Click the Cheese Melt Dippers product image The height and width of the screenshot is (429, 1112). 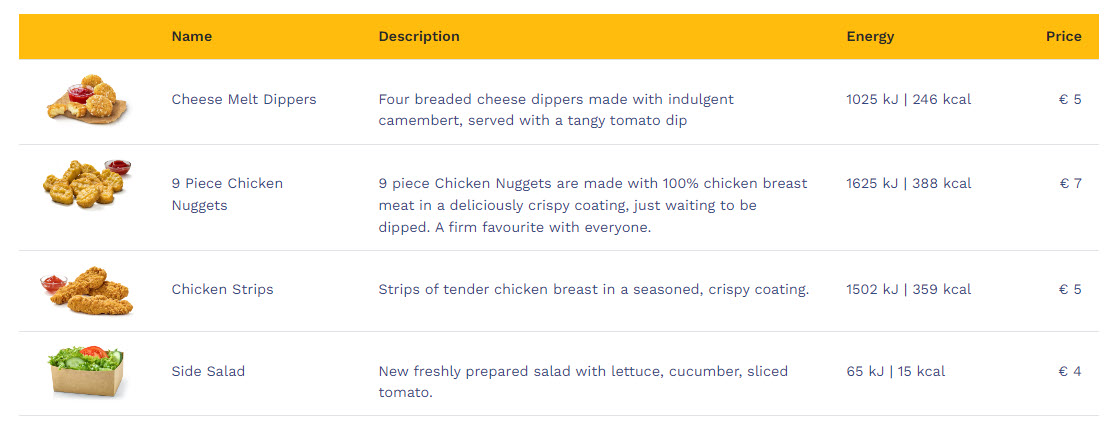[86, 100]
